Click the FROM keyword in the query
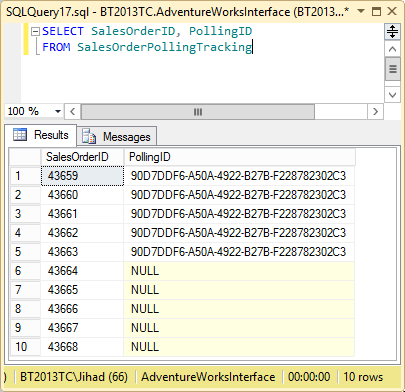This screenshot has width=405, height=392. pyautogui.click(x=56, y=47)
